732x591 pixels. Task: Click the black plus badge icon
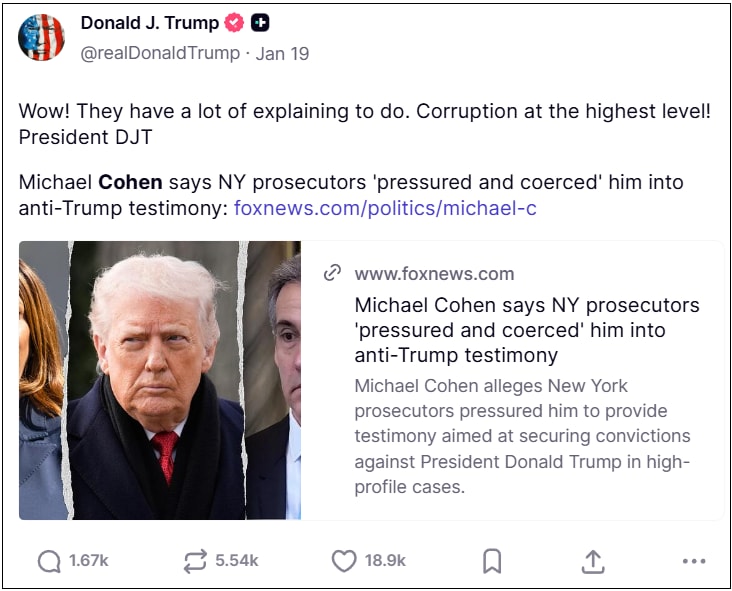(260, 23)
